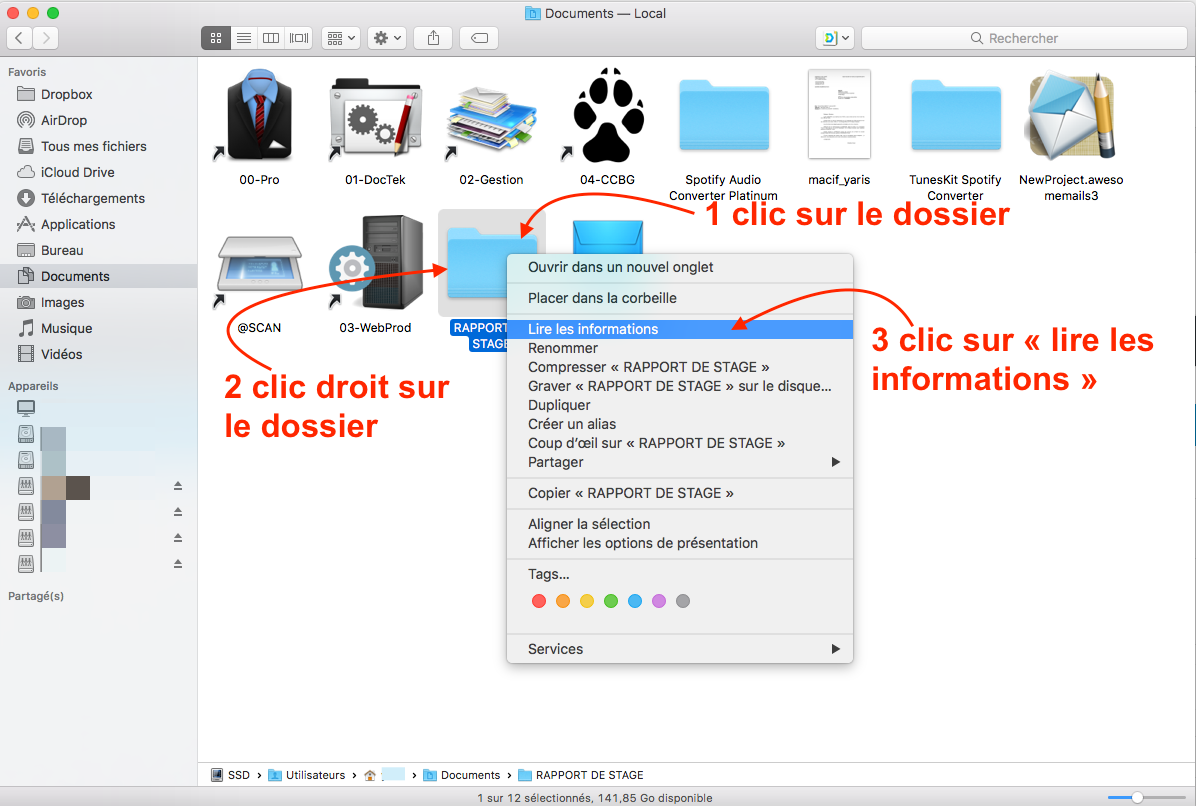Open Téléchargements in the sidebar
This screenshot has height=806, width=1196.
pos(93,198)
